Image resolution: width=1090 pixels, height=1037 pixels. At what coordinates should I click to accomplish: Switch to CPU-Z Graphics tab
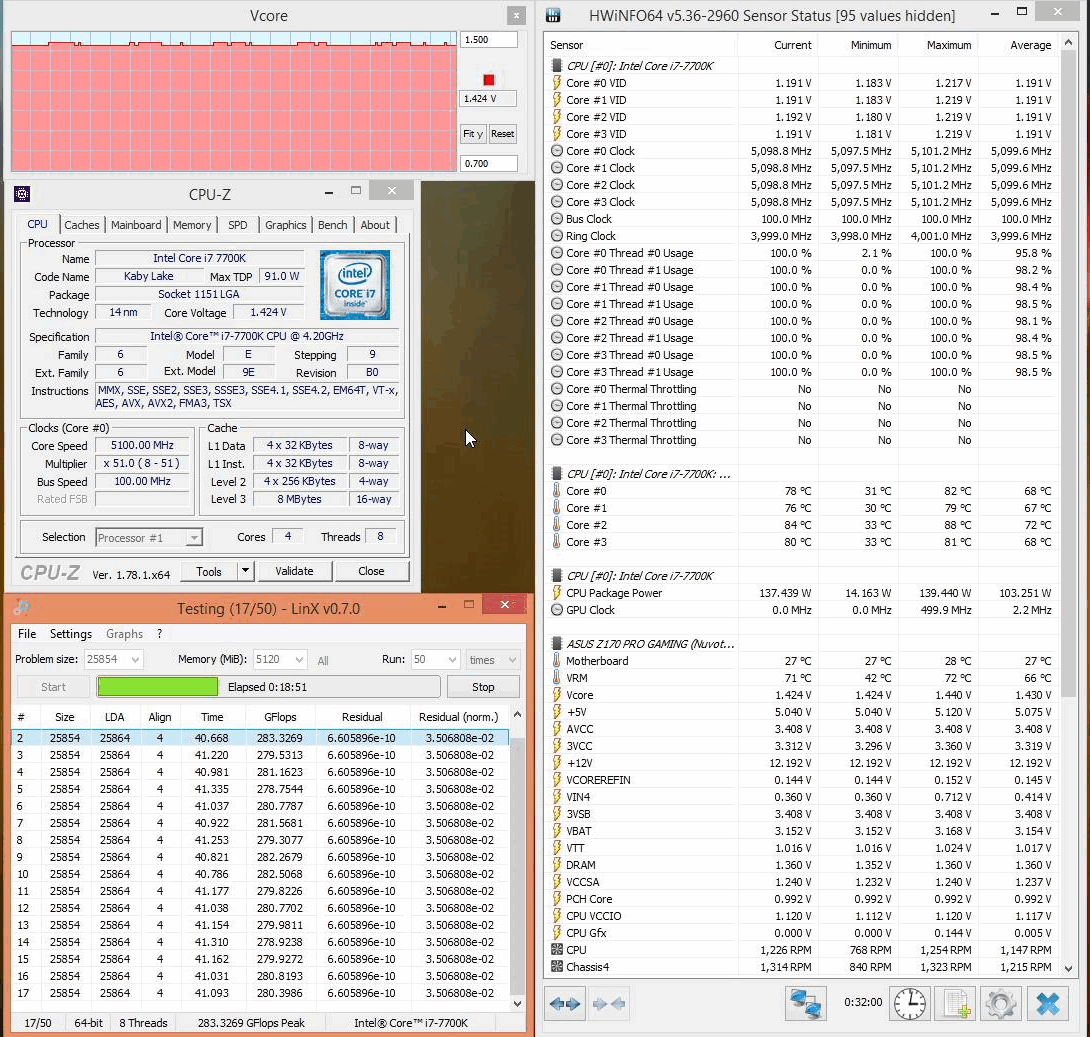point(286,224)
